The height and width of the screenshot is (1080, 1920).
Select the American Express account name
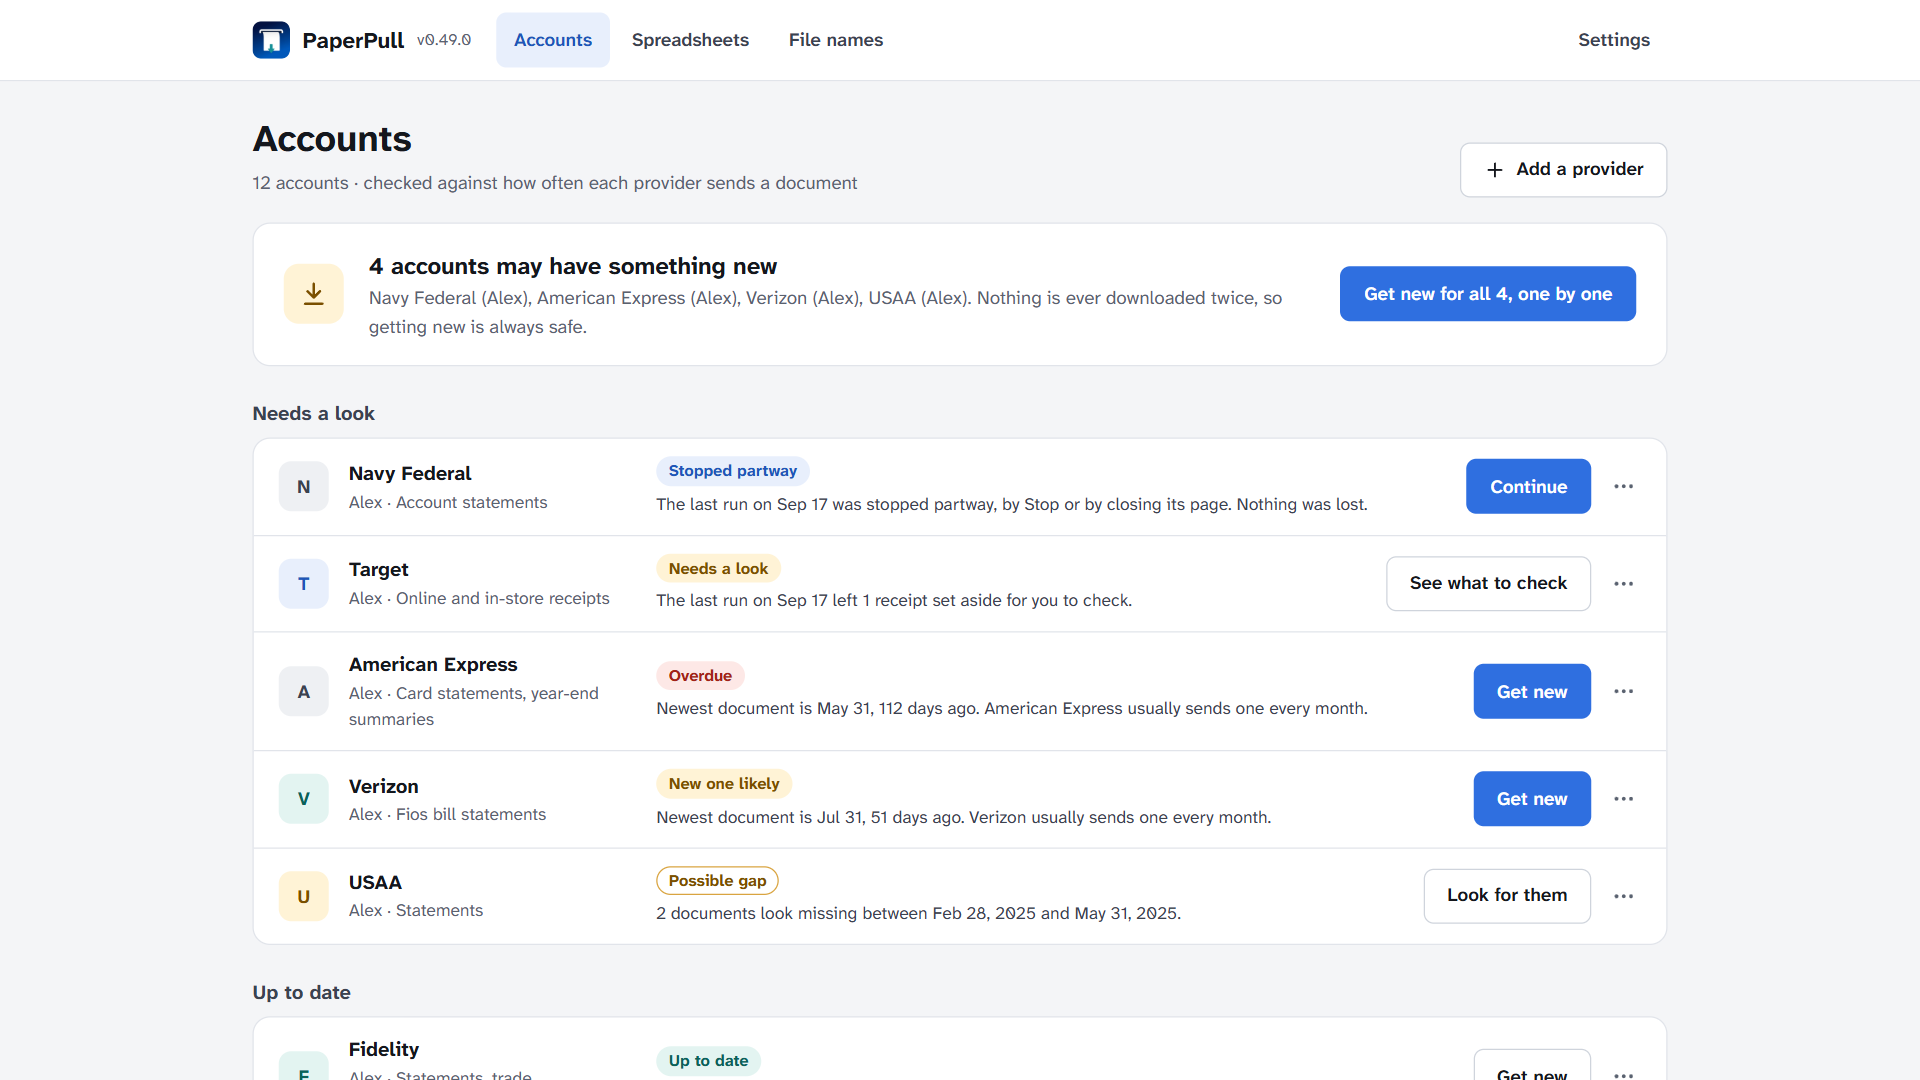(x=433, y=665)
